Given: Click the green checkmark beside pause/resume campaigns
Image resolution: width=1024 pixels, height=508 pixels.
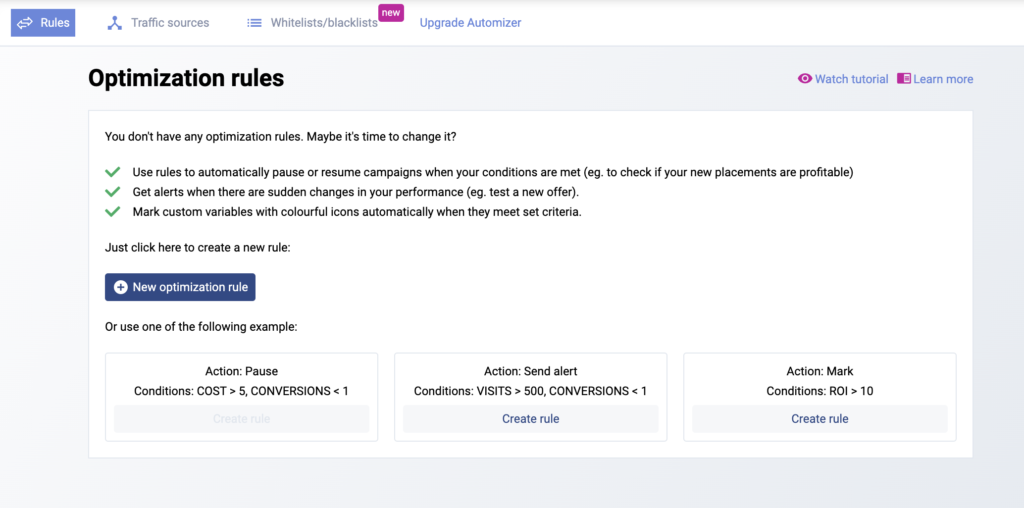Looking at the screenshot, I should [113, 172].
